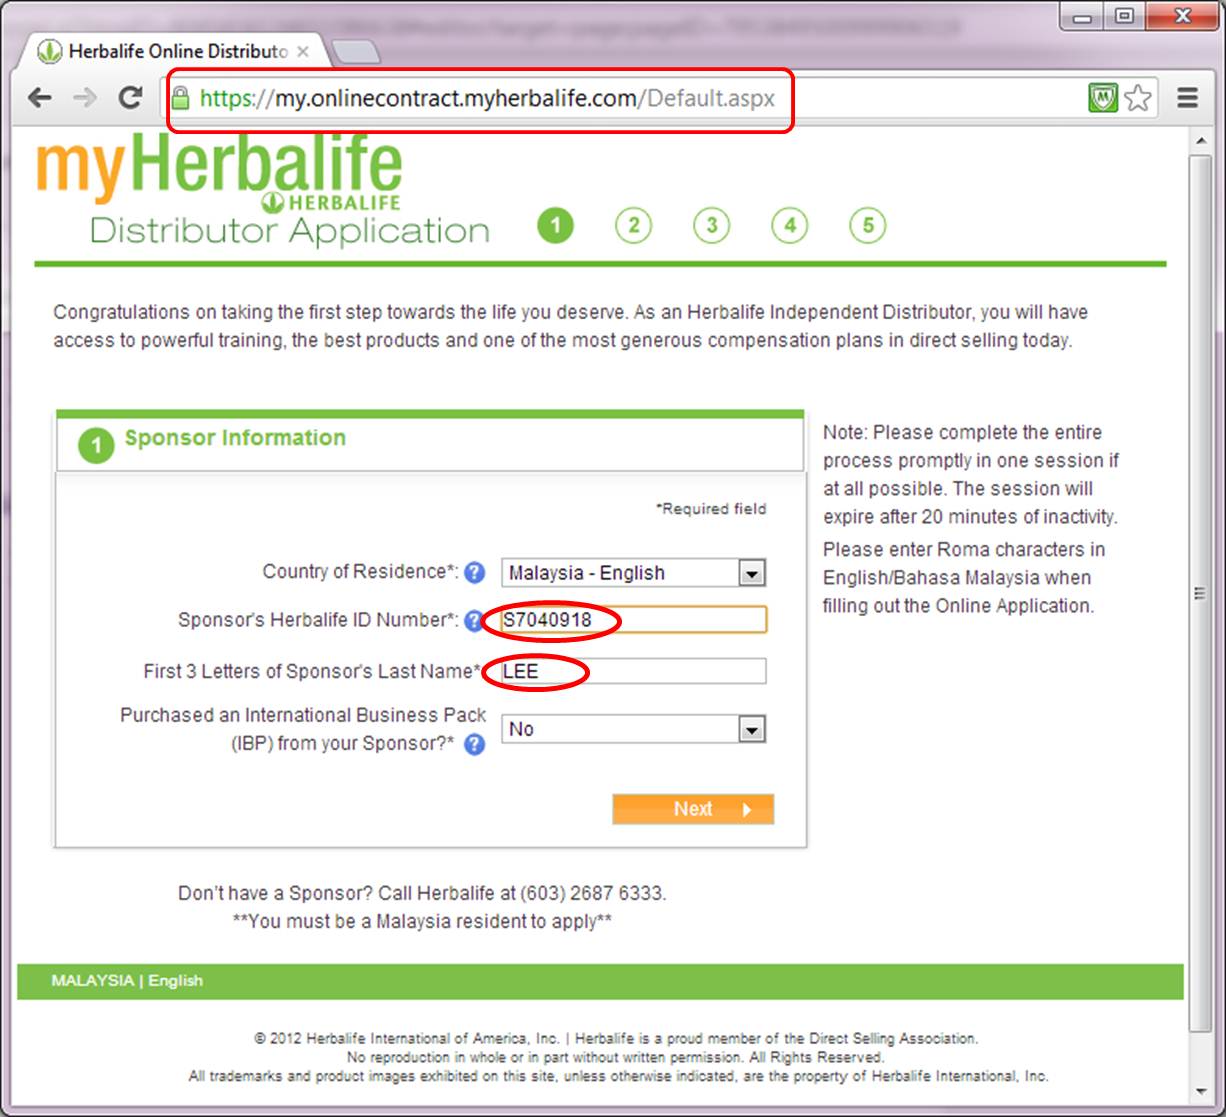Open a new browser tab
The width and height of the screenshot is (1226, 1117).
click(x=355, y=51)
